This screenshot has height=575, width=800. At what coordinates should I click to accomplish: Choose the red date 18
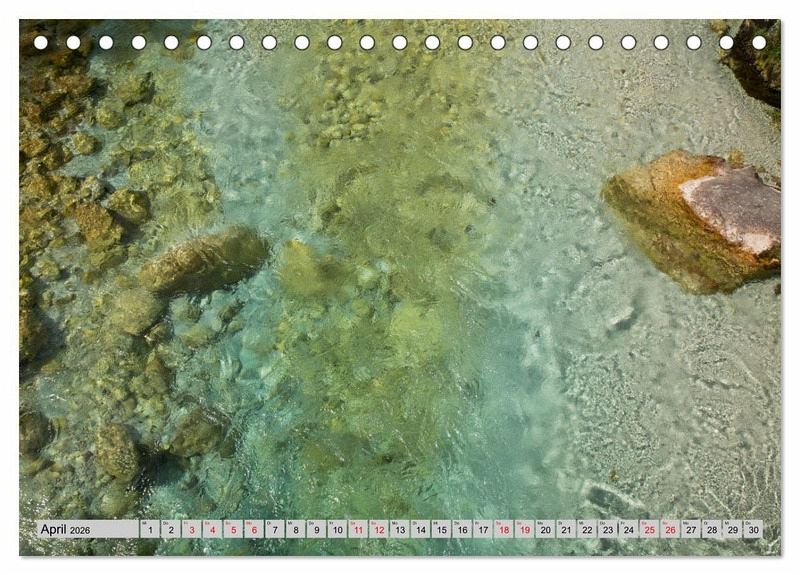[503, 530]
